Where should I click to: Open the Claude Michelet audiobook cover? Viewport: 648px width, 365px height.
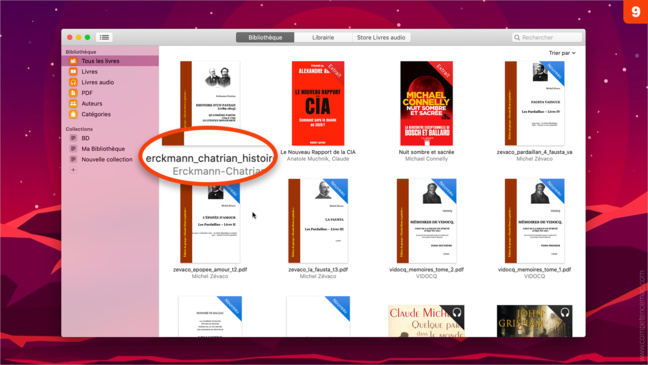click(x=426, y=321)
